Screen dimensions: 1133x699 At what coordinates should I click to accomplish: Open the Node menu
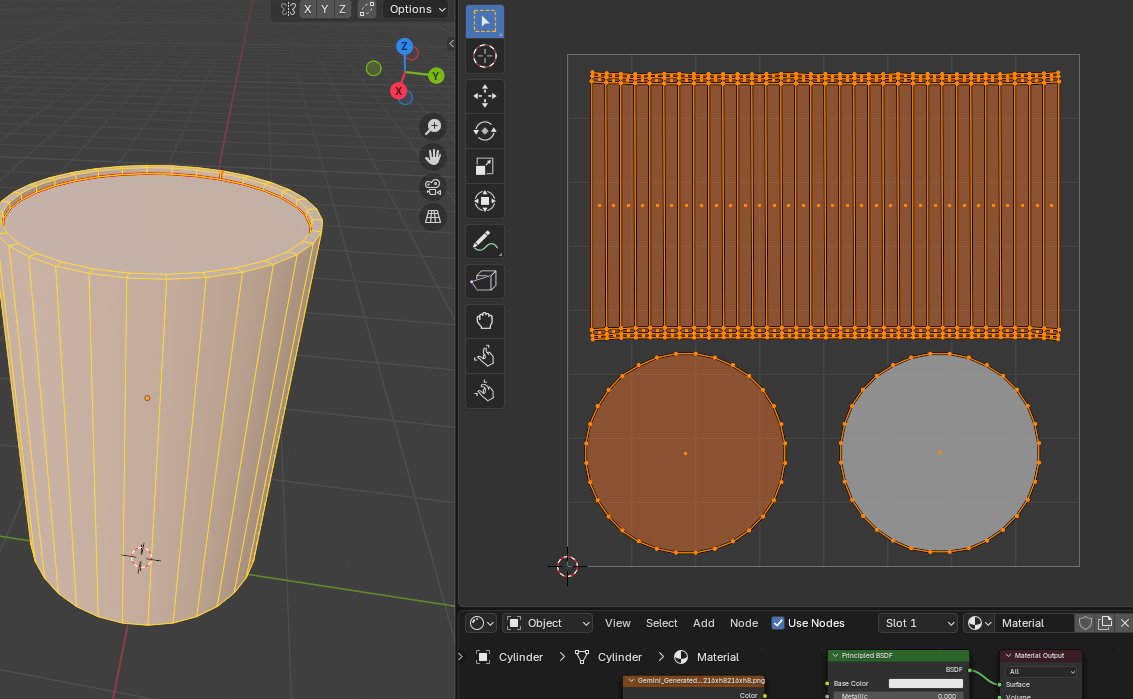coord(744,623)
